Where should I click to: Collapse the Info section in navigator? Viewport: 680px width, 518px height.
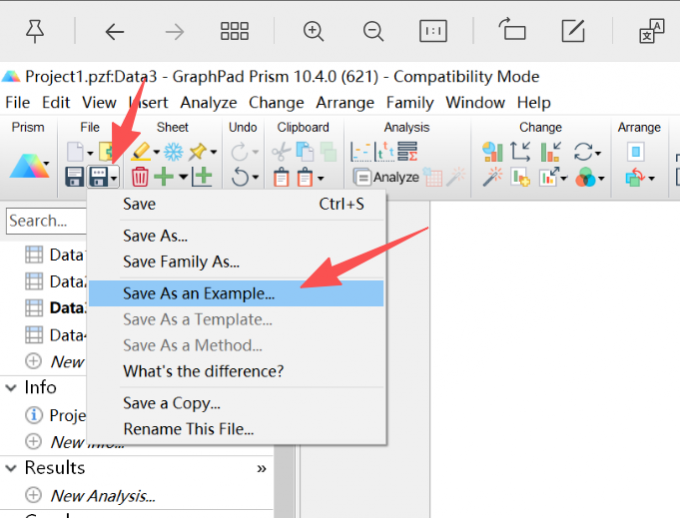(11, 388)
